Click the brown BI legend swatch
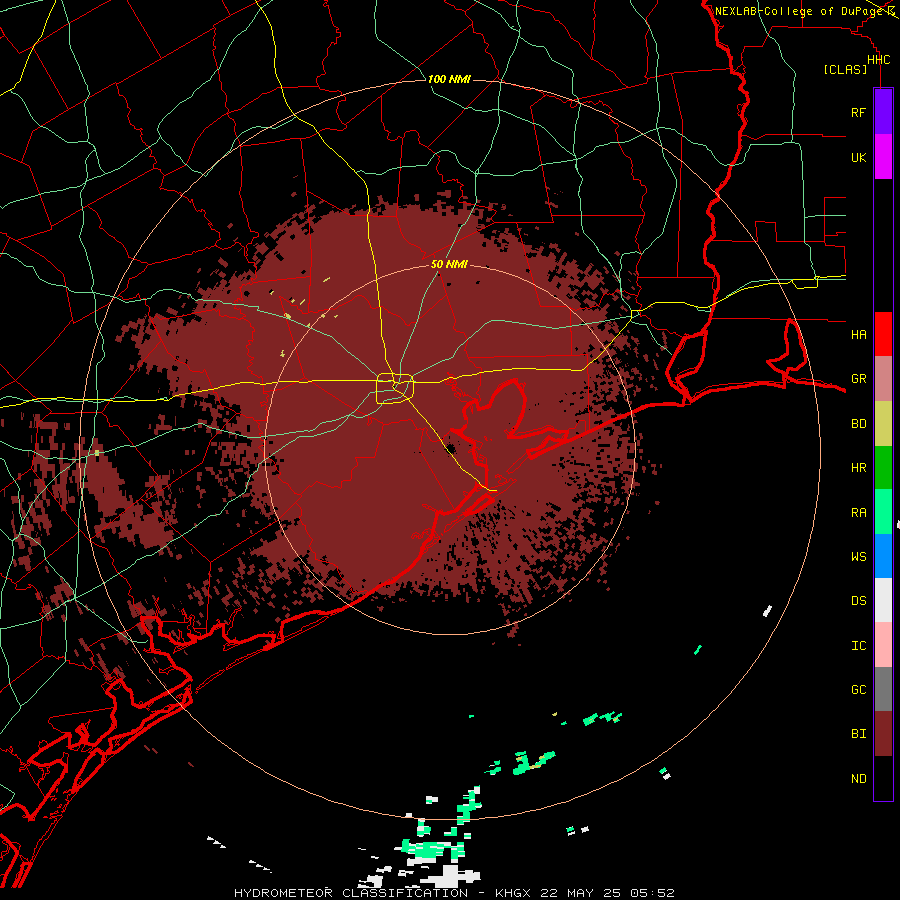900x900 pixels. click(x=883, y=734)
